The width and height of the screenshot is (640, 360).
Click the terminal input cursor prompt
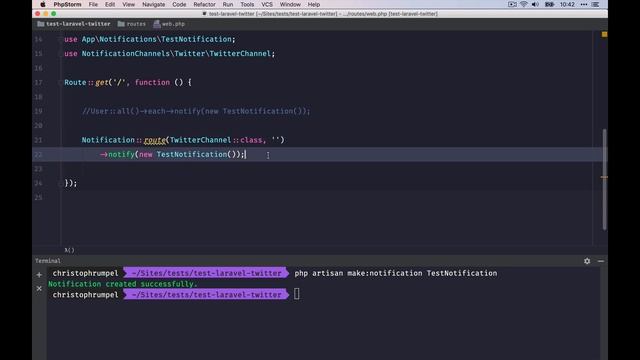tap(297, 294)
